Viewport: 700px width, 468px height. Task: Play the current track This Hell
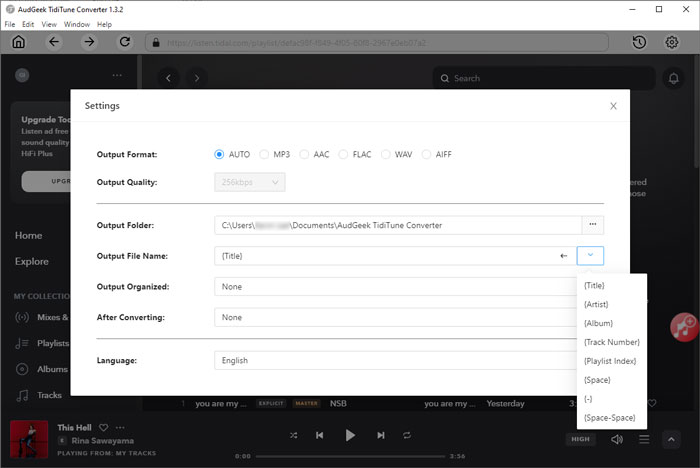point(350,435)
